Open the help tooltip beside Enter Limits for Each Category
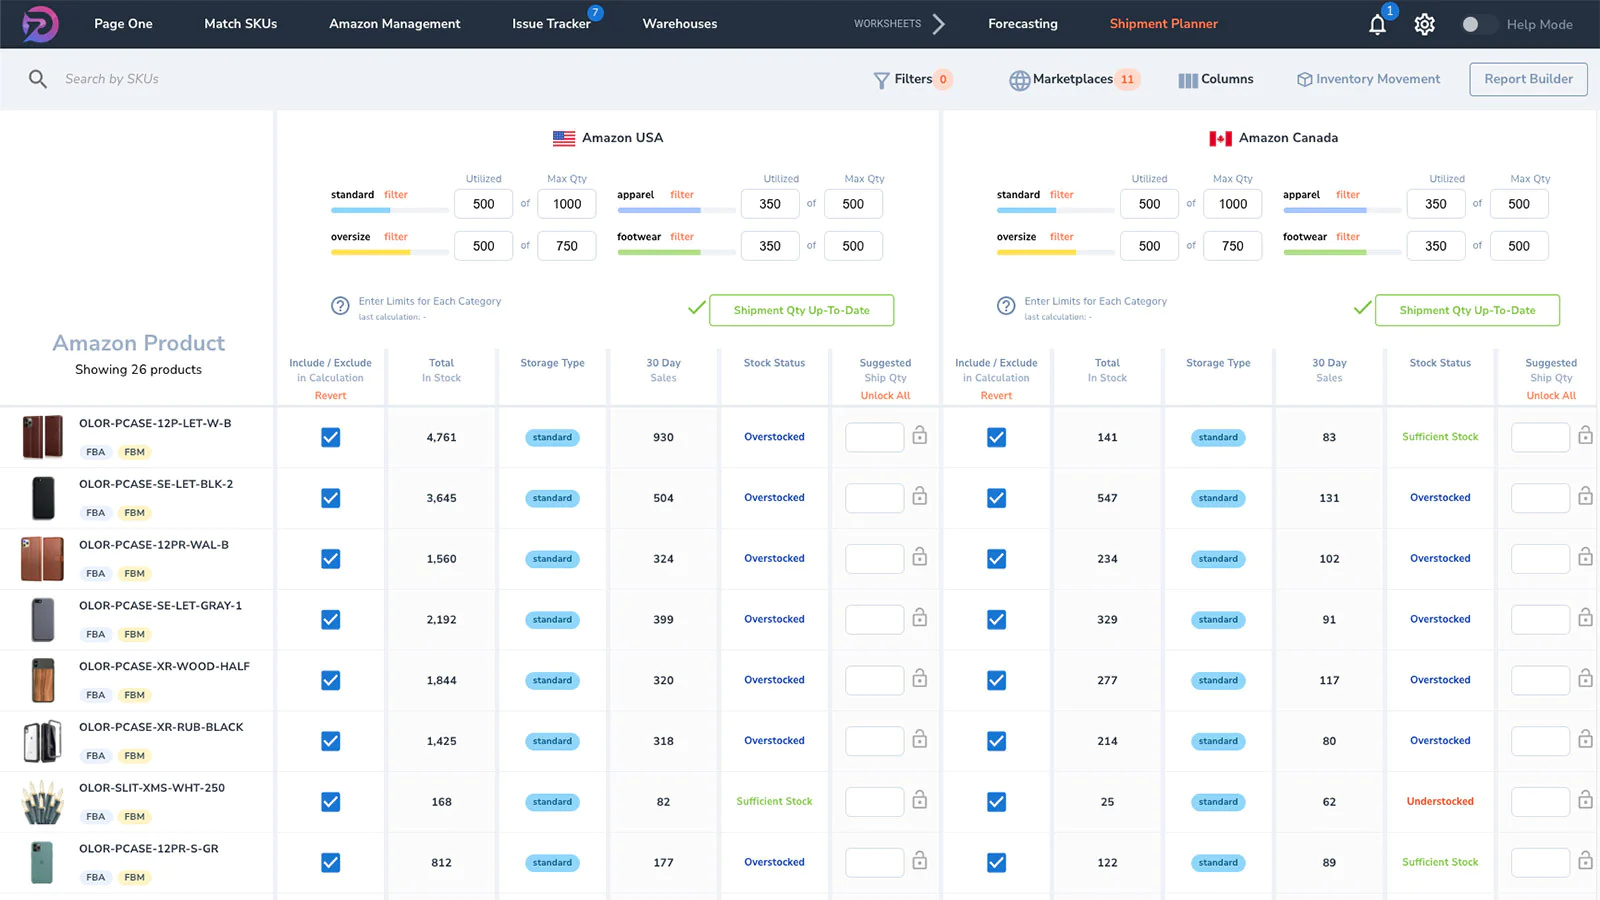Viewport: 1600px width, 900px height. pos(340,306)
